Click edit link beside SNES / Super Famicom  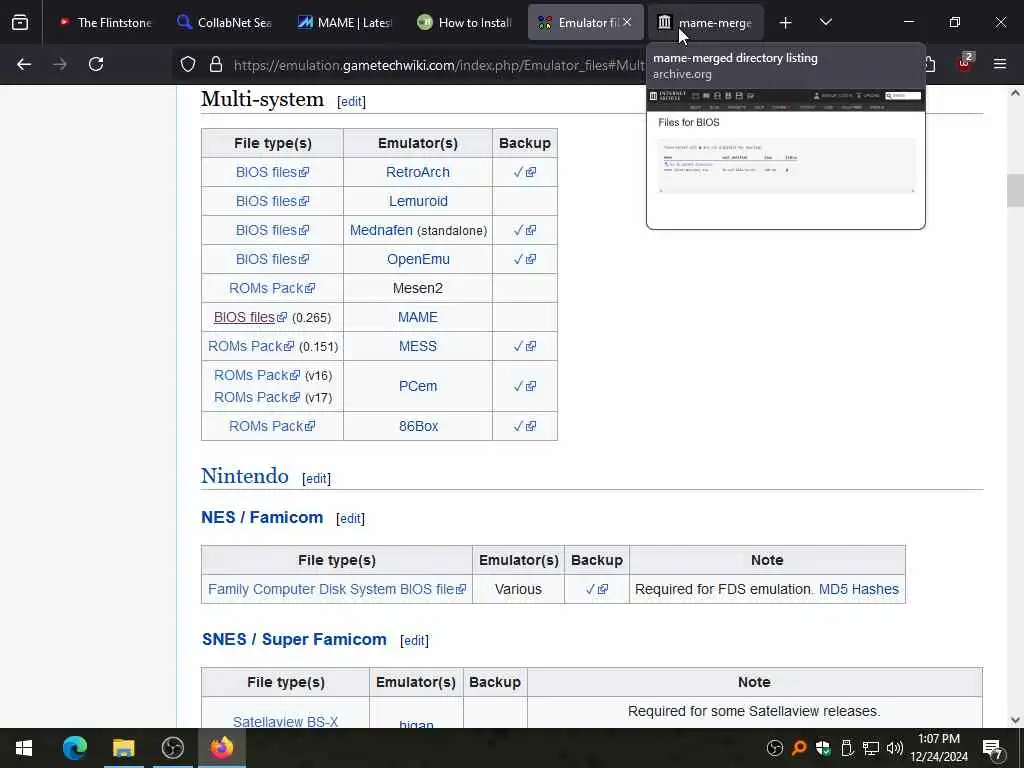tap(415, 641)
